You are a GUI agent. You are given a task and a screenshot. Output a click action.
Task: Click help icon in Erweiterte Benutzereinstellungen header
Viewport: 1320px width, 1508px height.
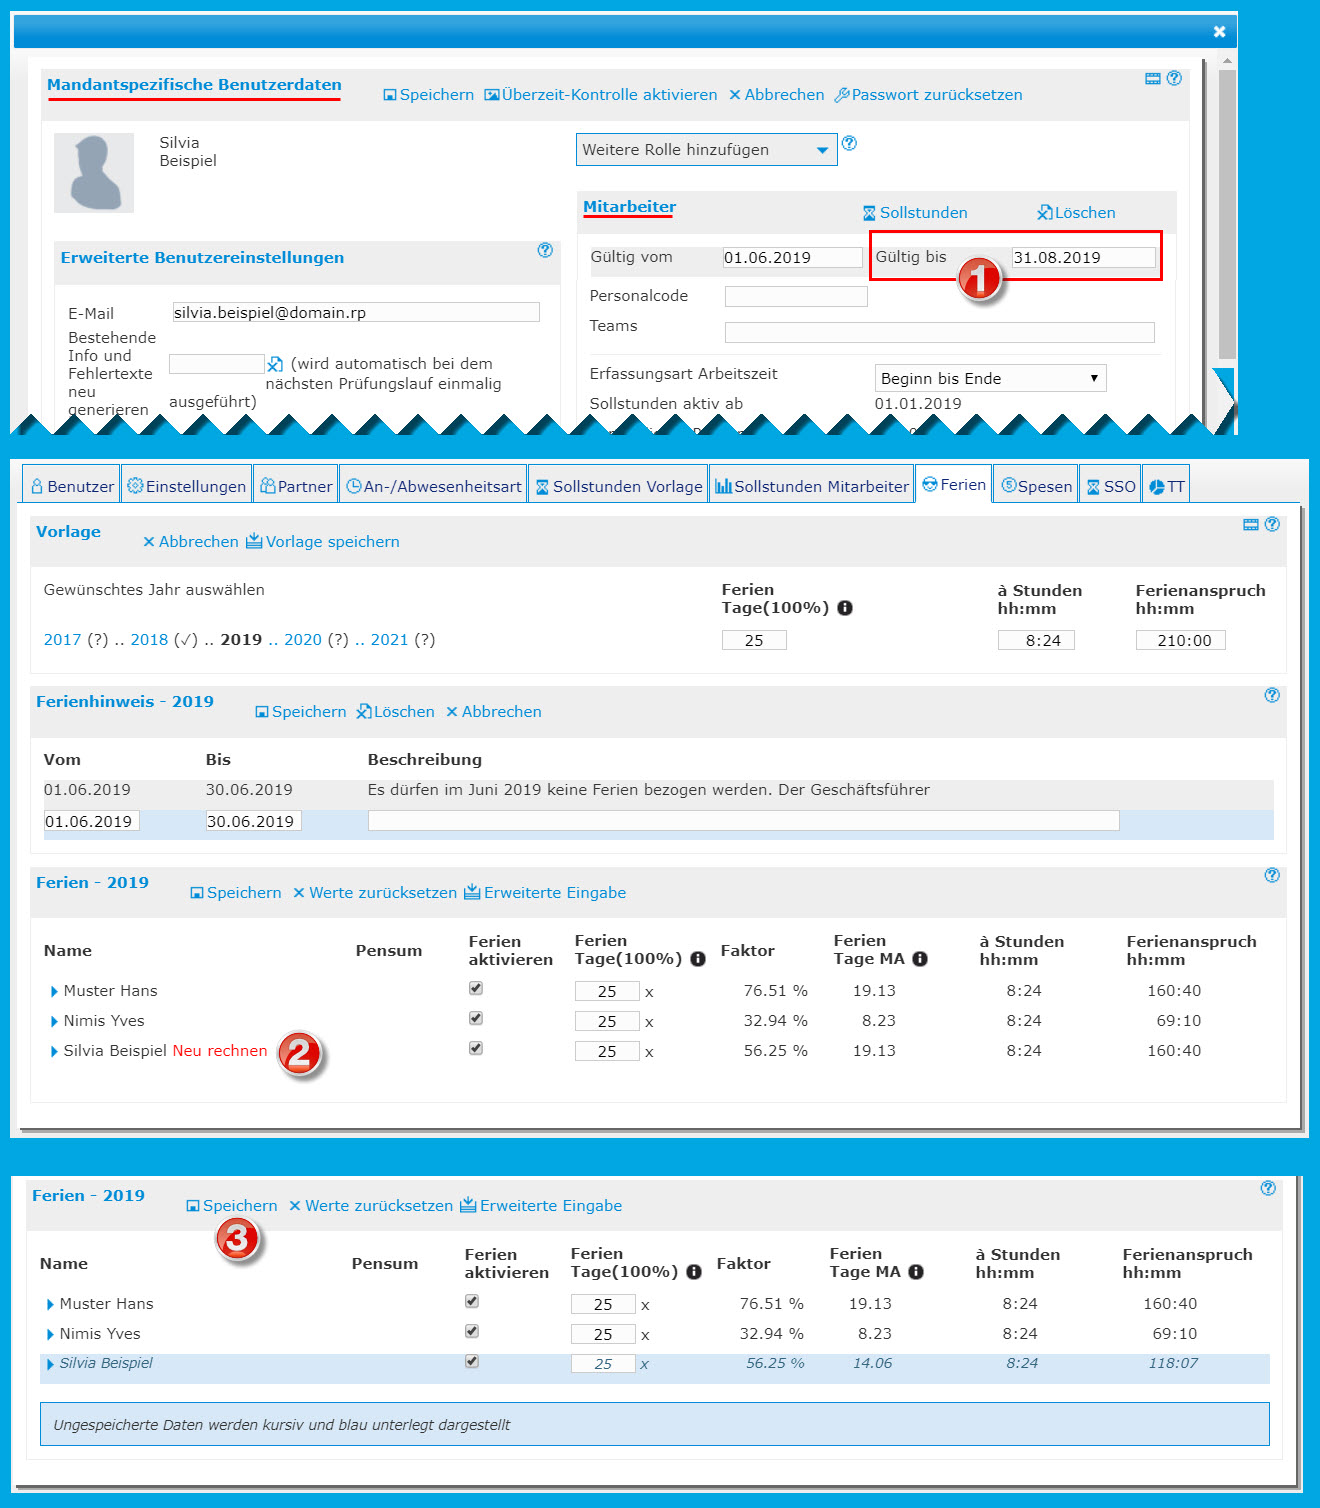click(x=545, y=250)
